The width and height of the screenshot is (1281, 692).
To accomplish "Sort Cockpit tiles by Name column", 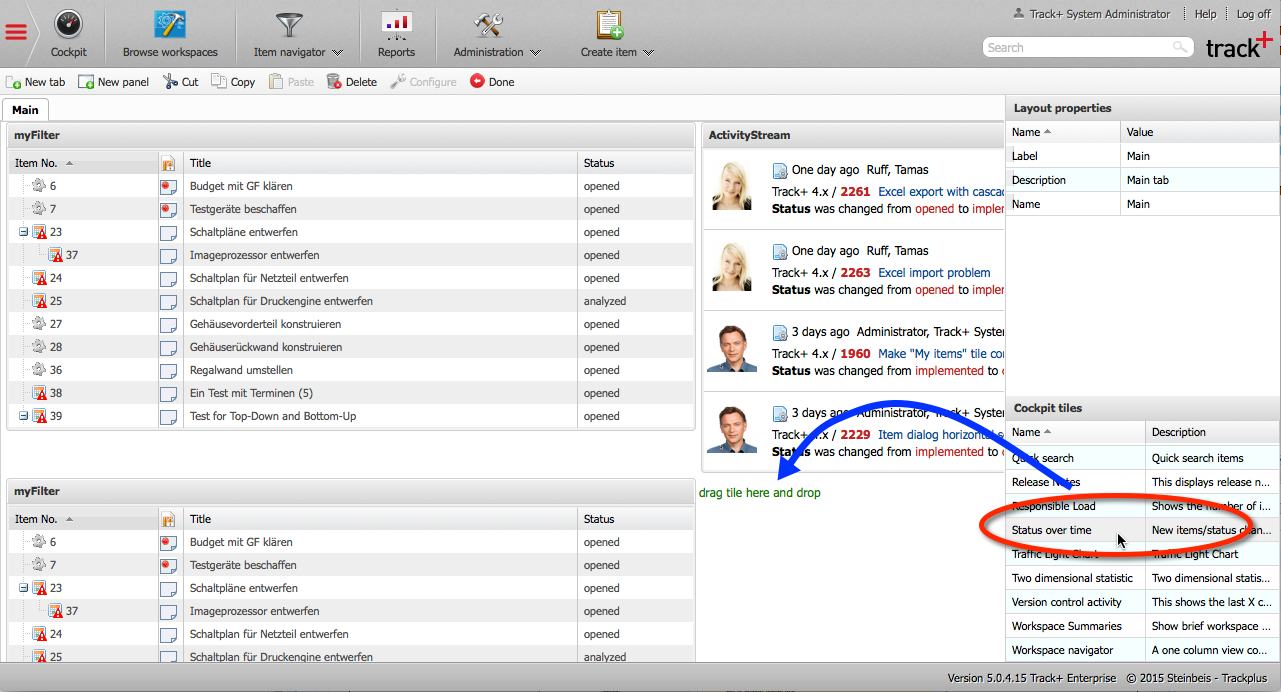I will click(x=1076, y=432).
